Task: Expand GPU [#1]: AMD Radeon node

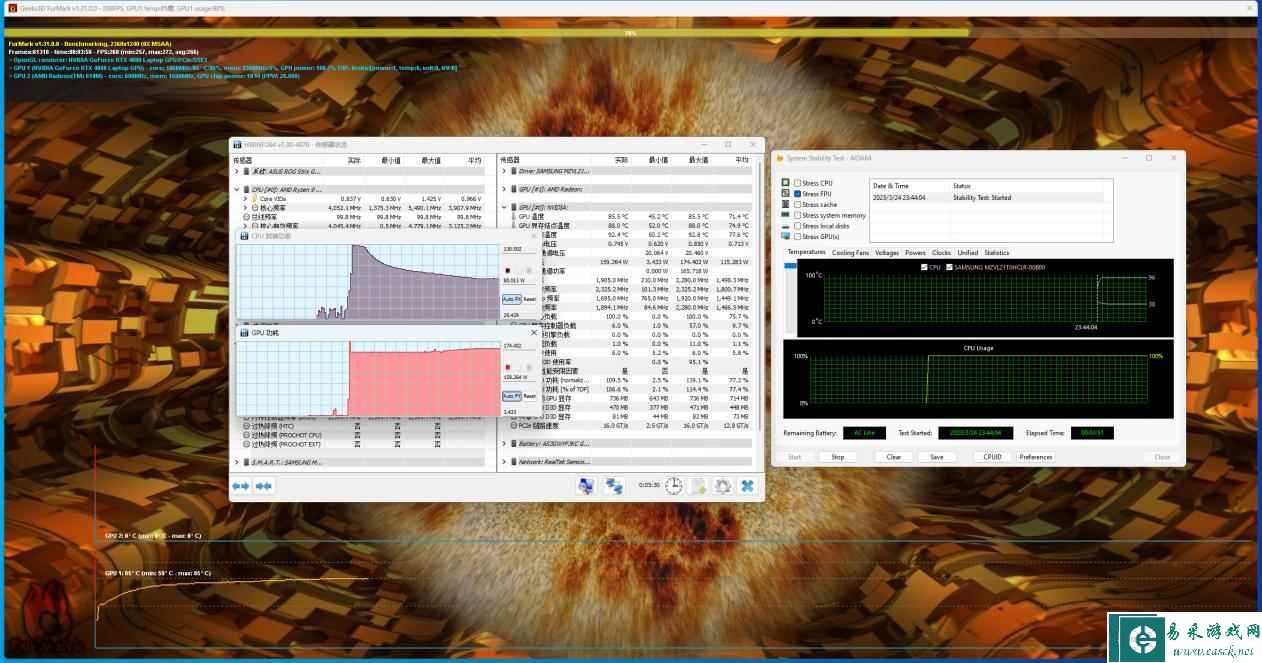Action: tap(503, 189)
